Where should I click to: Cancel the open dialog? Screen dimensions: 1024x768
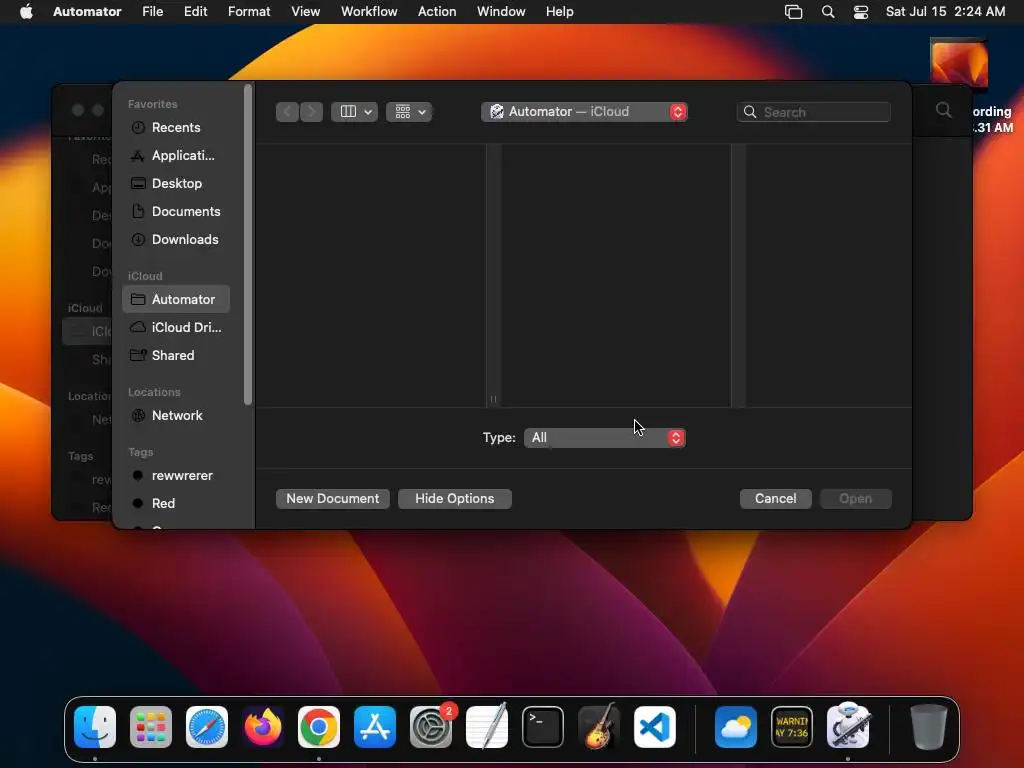(x=775, y=498)
